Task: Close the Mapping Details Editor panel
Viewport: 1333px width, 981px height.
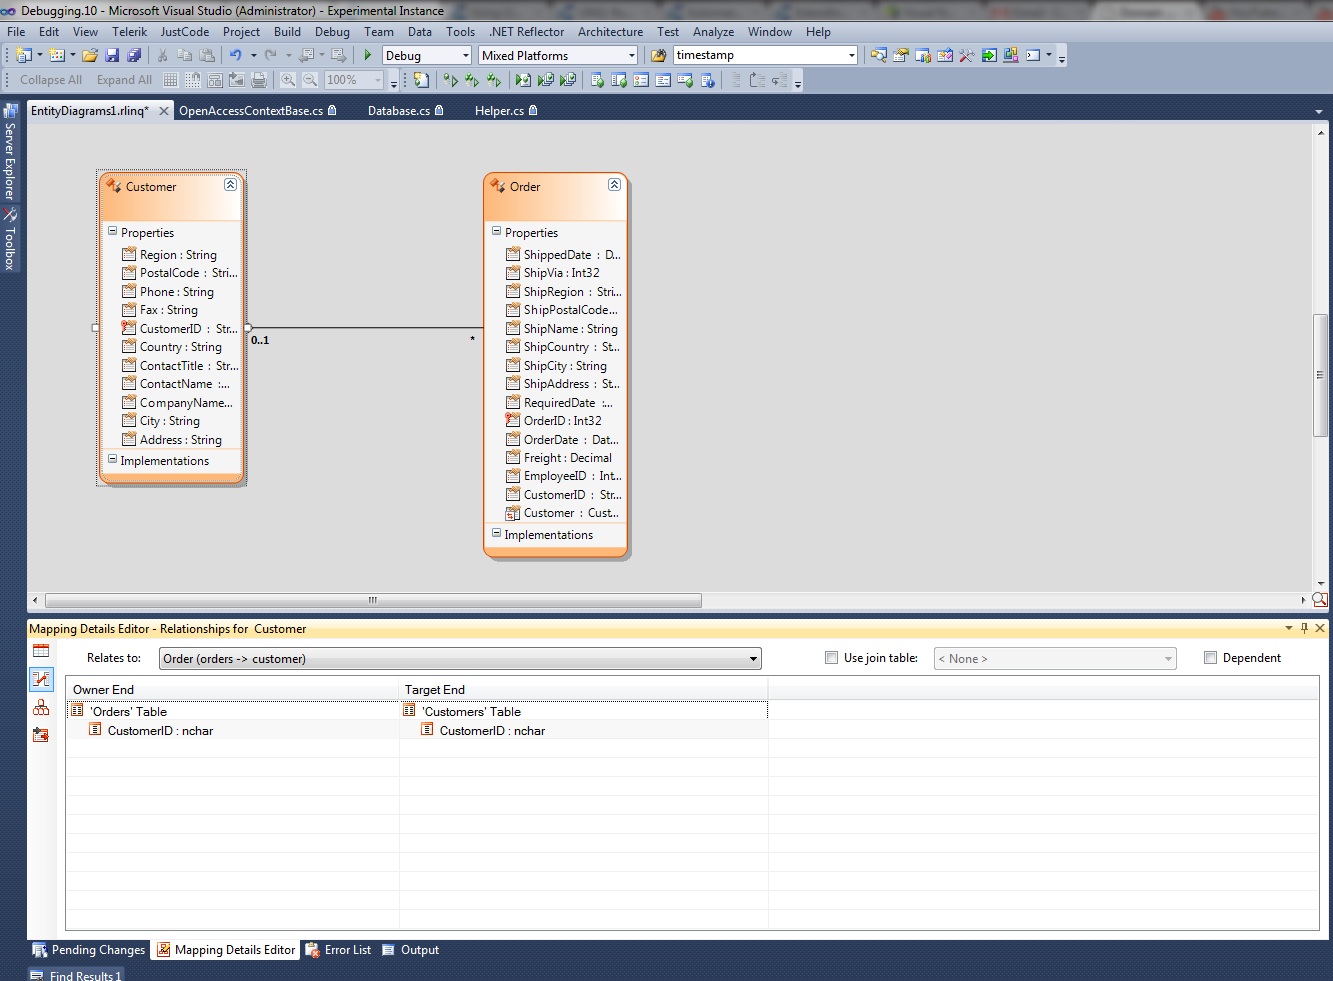Action: tap(1320, 628)
